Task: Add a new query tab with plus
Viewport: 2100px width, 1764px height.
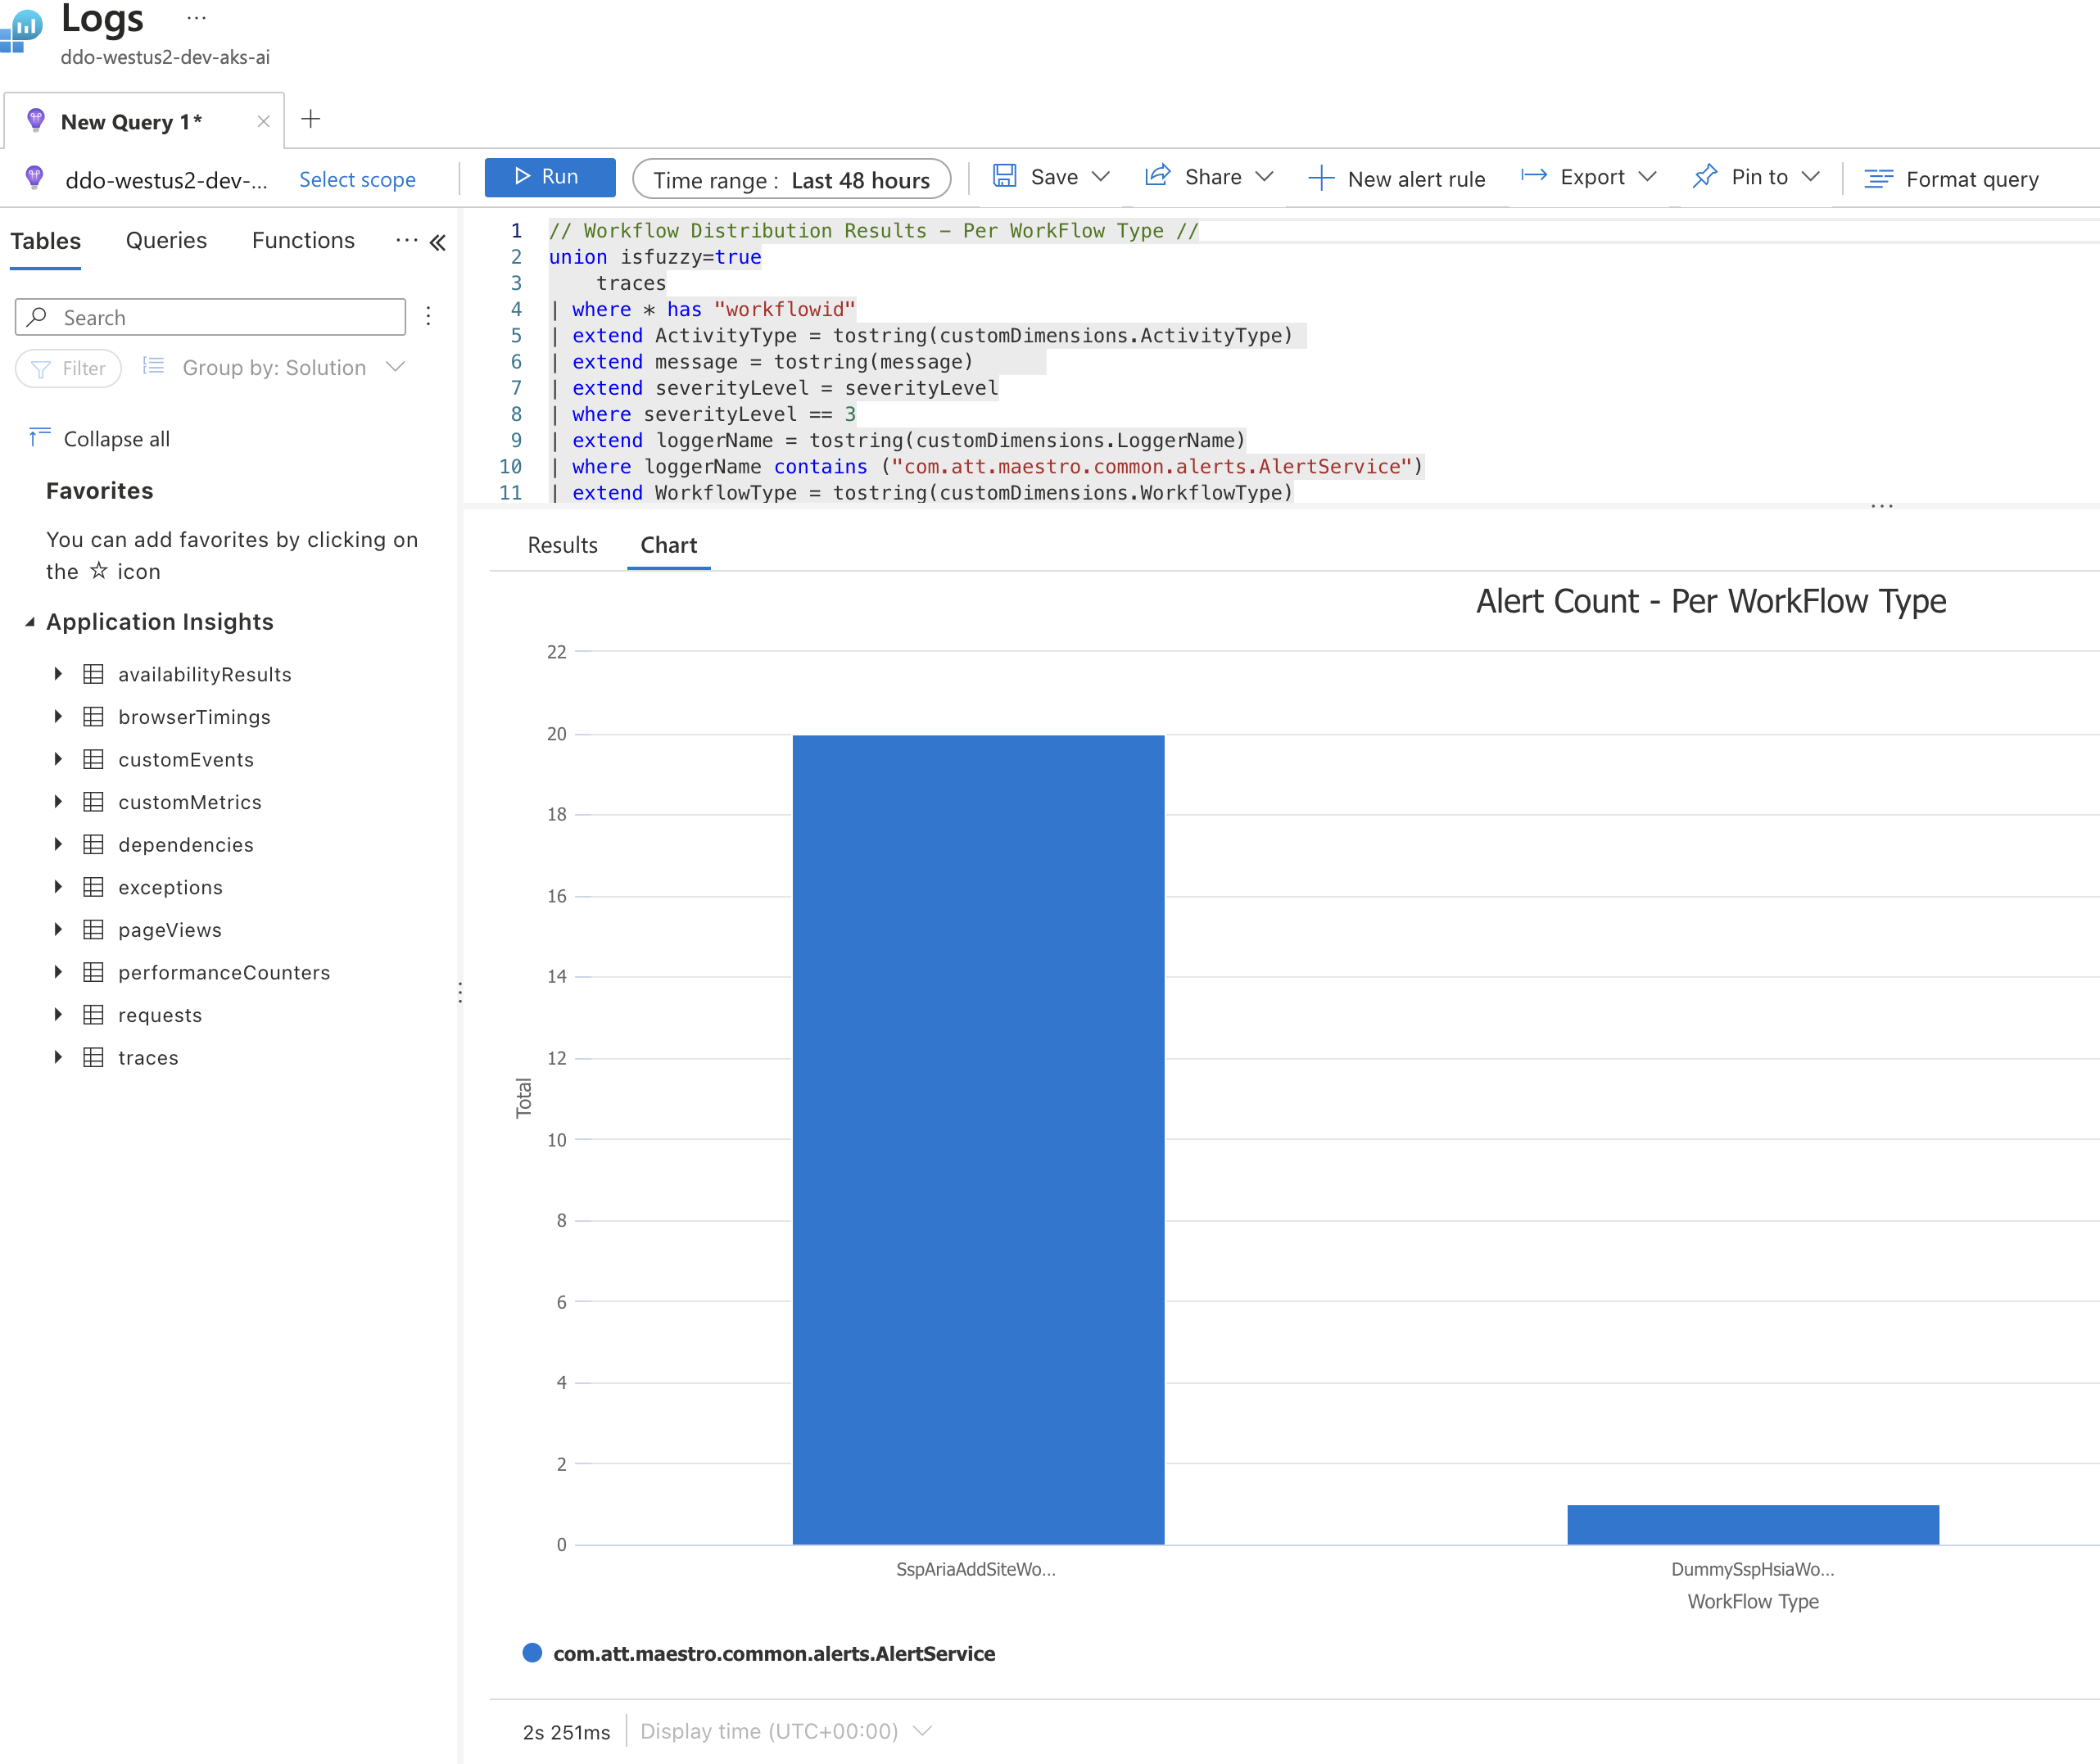Action: click(311, 119)
